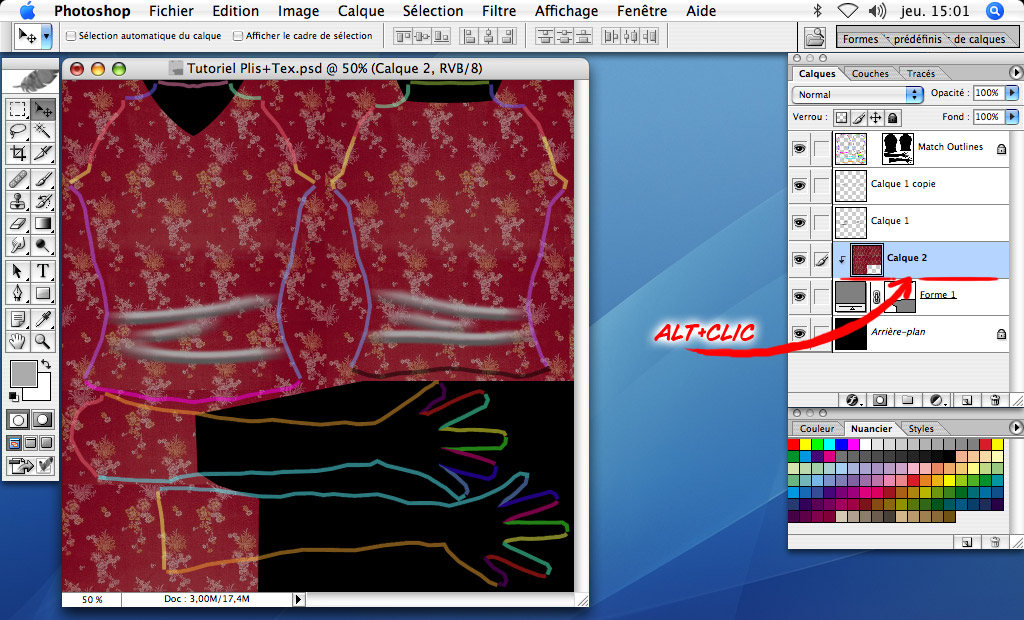This screenshot has width=1024, height=620.
Task: Toggle lock transparent pixels in Verrou
Action: point(842,118)
